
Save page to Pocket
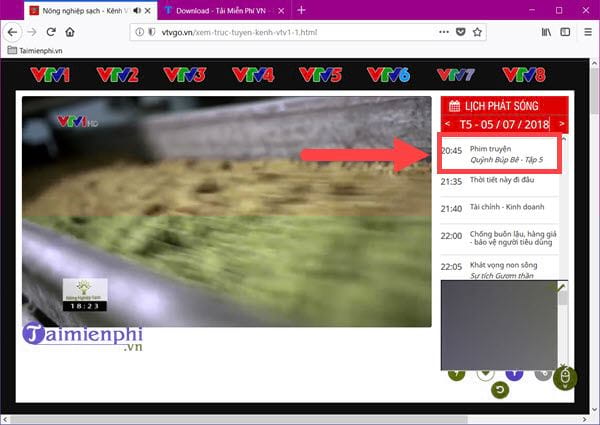[460, 32]
